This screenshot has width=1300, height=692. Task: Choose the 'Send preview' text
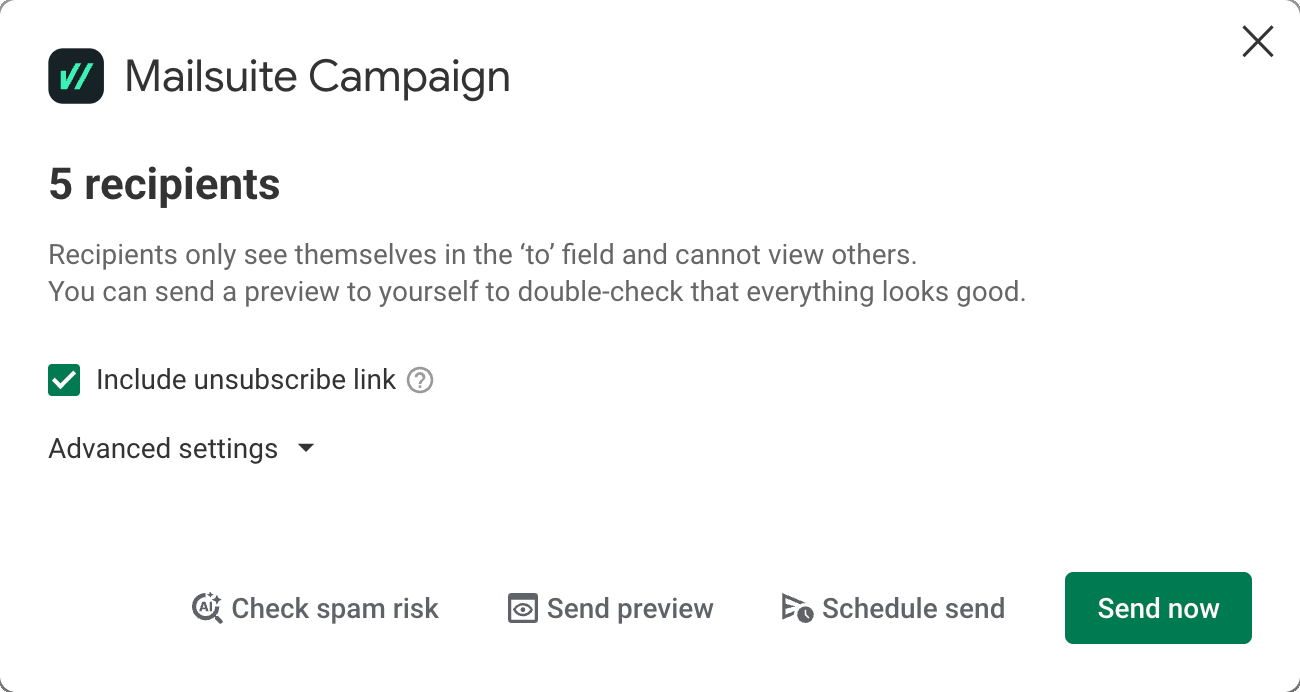pos(630,608)
